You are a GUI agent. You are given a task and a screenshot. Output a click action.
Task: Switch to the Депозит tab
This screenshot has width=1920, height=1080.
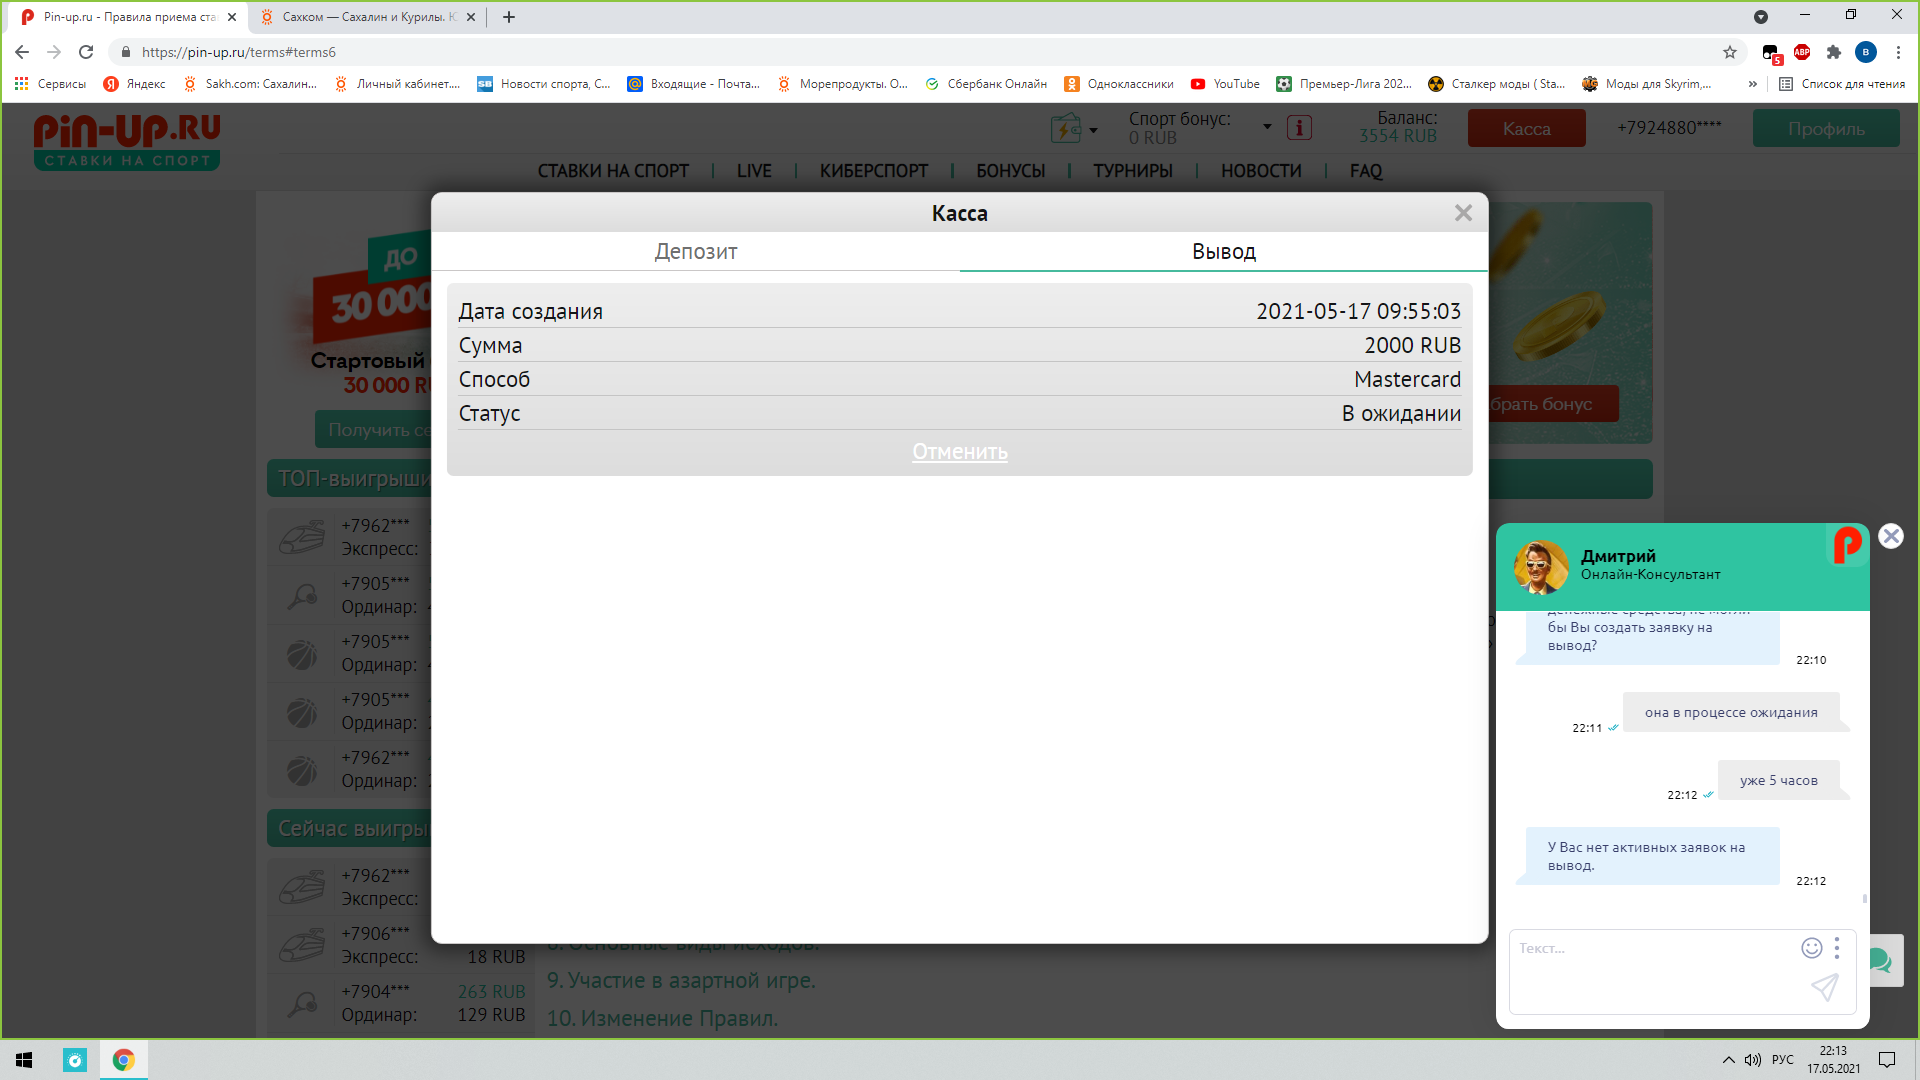coord(695,252)
